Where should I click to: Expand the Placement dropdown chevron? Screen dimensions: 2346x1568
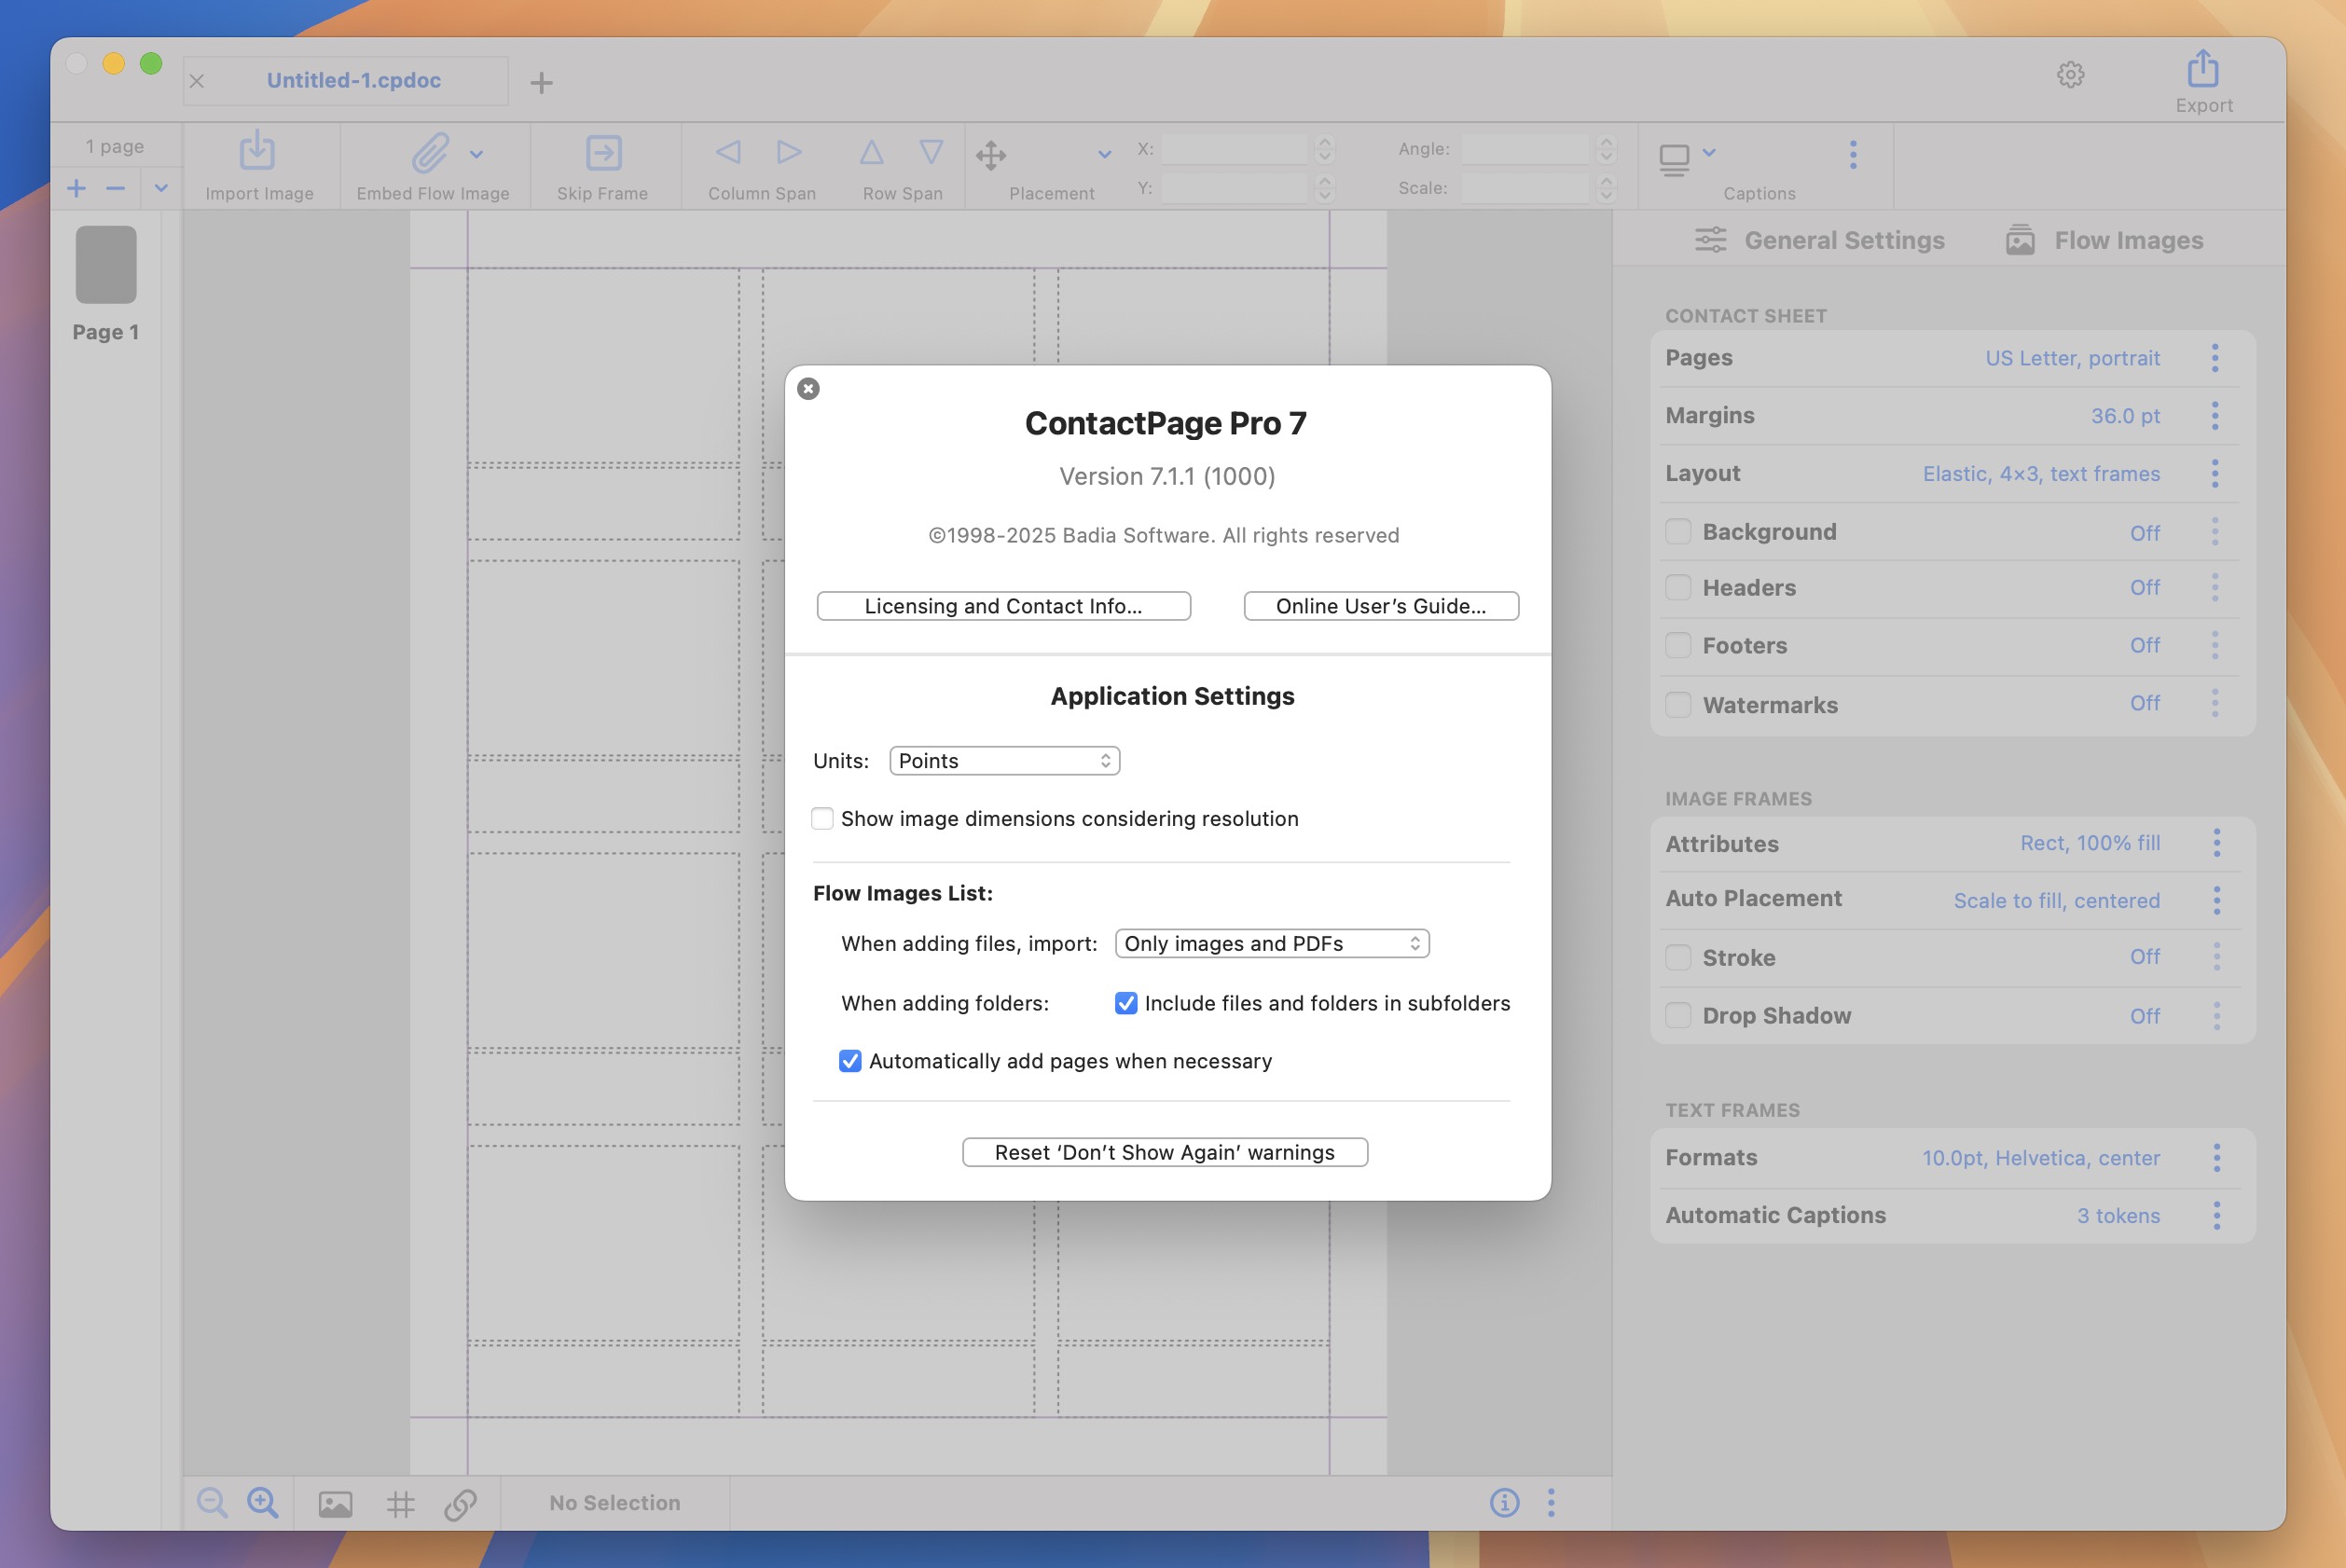click(1104, 154)
